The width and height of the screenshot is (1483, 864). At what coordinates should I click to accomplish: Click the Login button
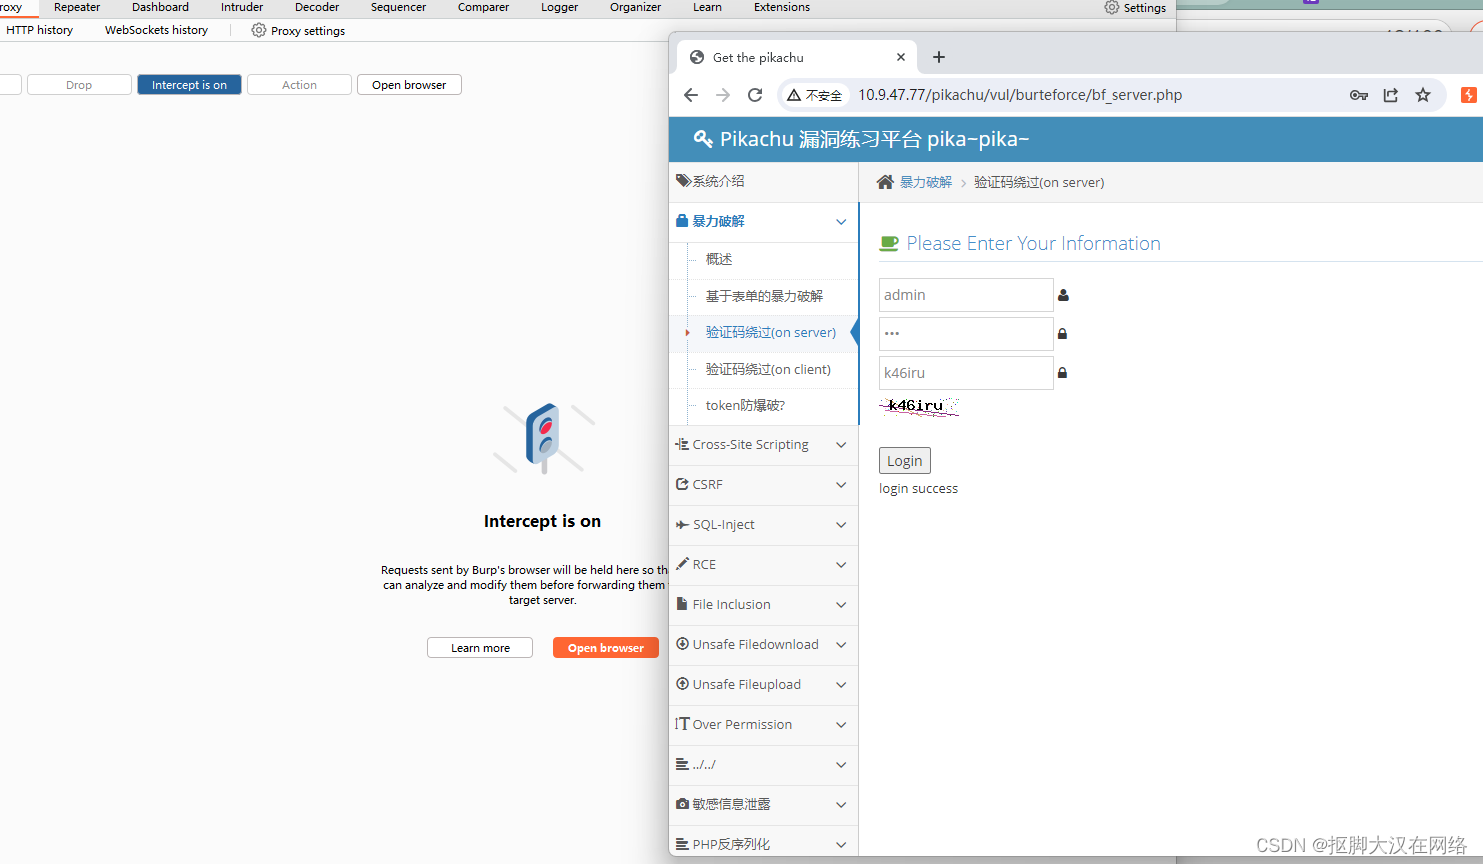coord(905,461)
